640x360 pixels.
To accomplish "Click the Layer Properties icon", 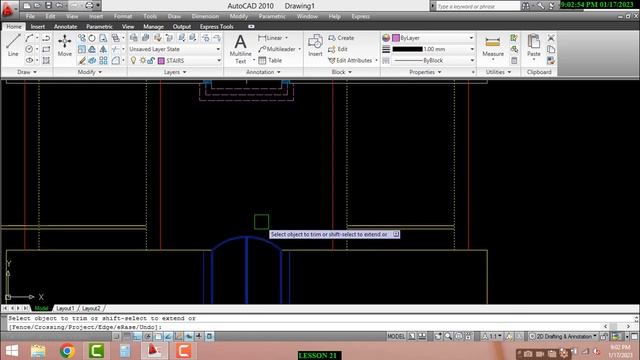I will pos(133,38).
